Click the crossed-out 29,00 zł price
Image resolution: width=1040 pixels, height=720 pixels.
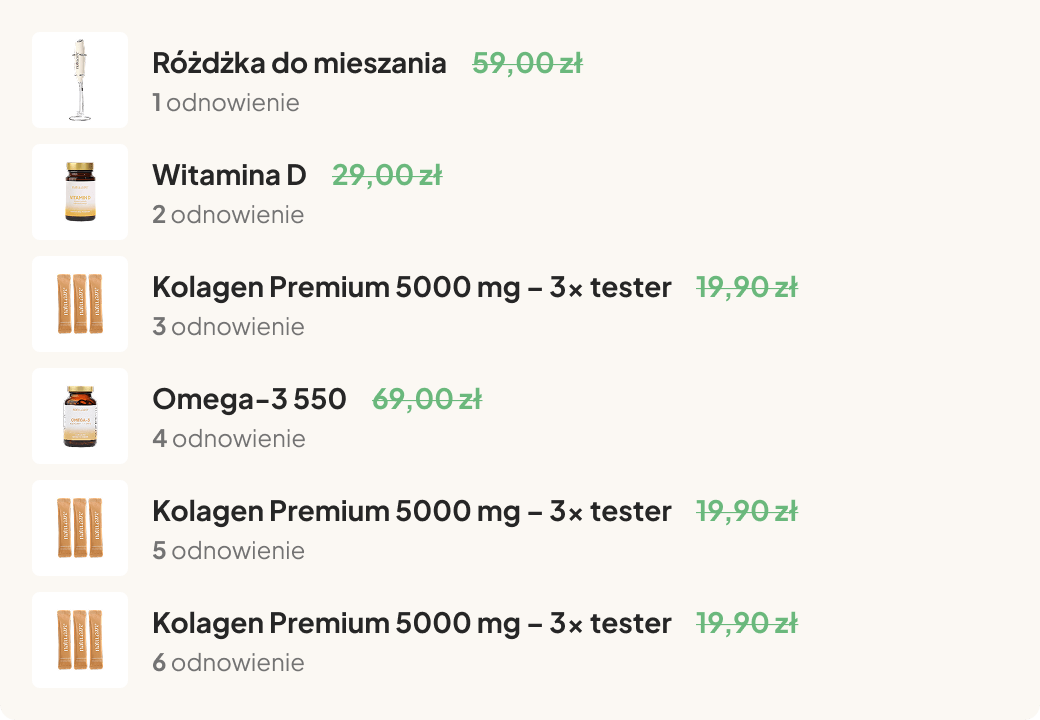click(x=387, y=176)
